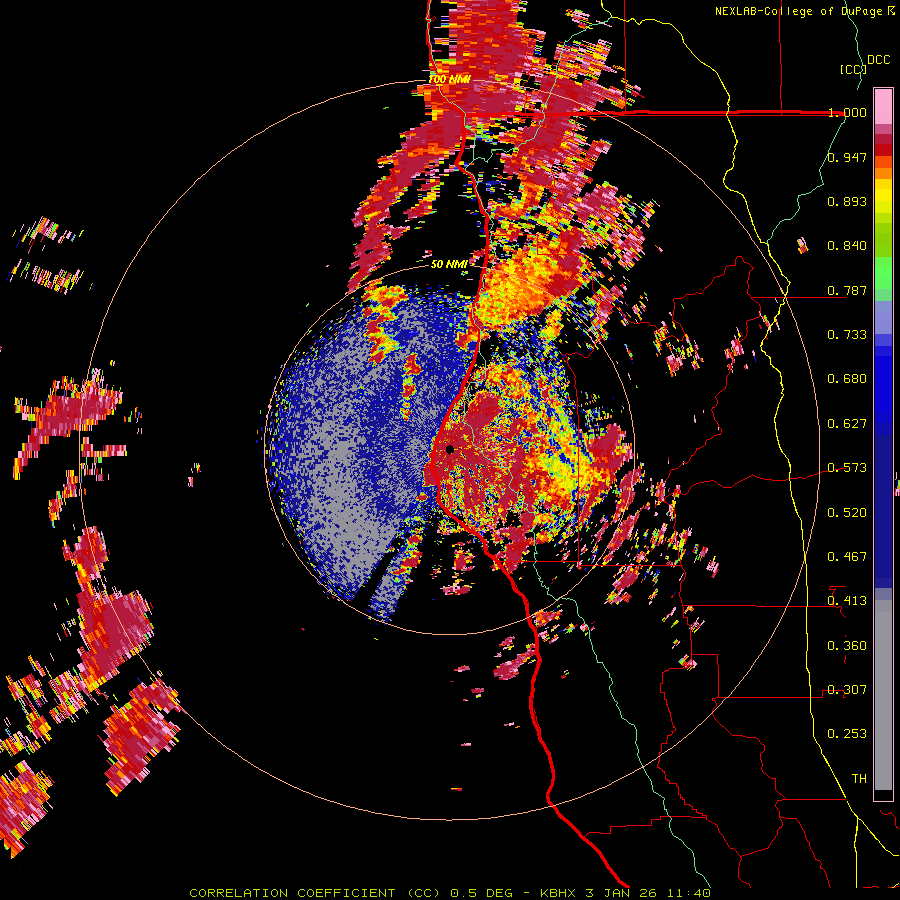Click the 0.413 scale value
This screenshot has width=900, height=900.
[847, 601]
